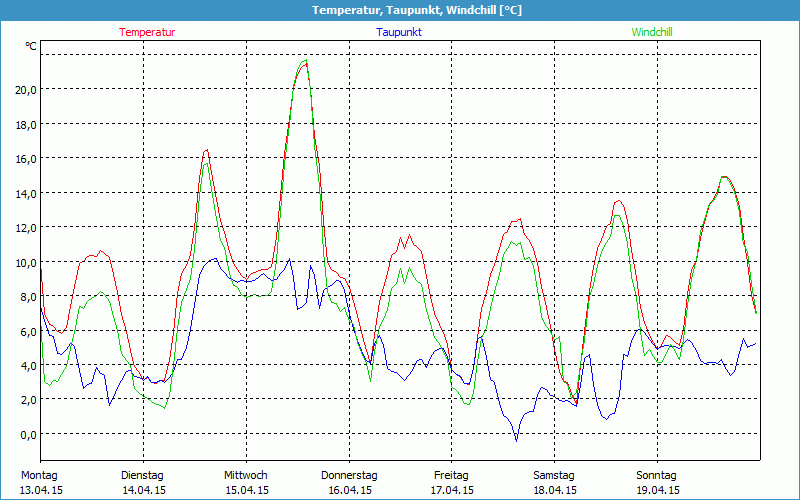
Task: Click the '12,0' y-axis value
Action: point(26,228)
